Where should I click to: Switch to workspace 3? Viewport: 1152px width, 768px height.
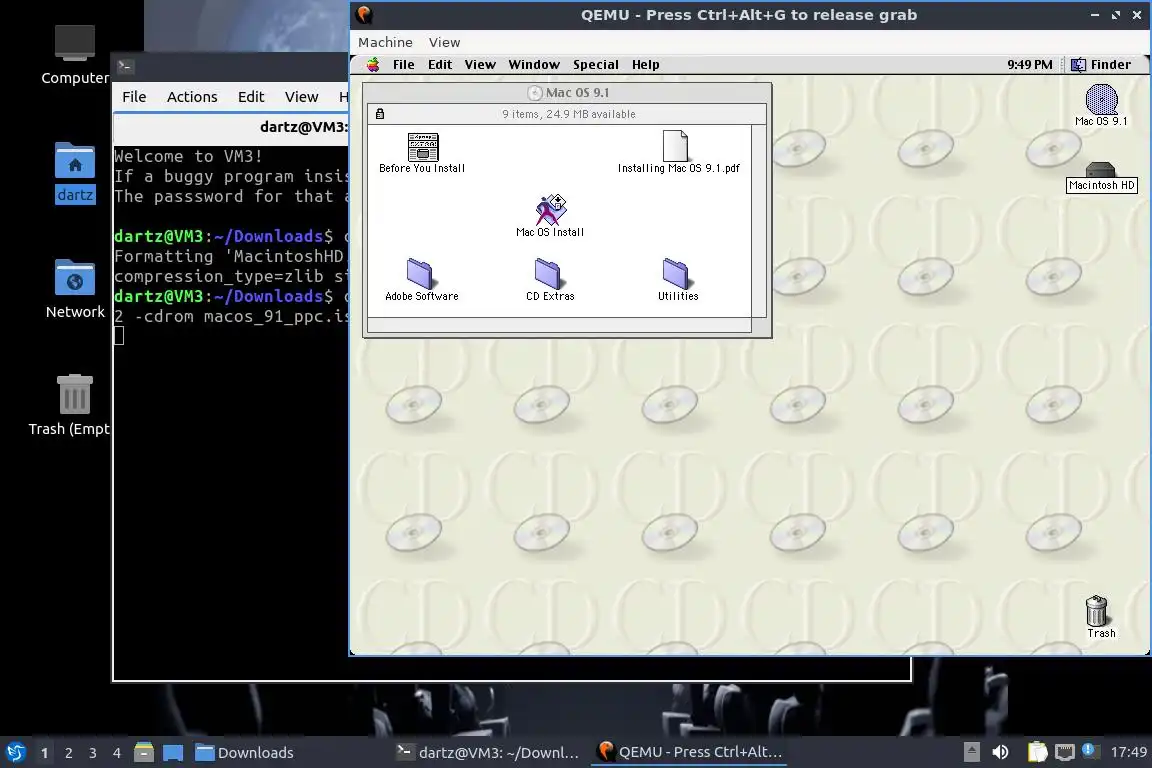pos(93,753)
